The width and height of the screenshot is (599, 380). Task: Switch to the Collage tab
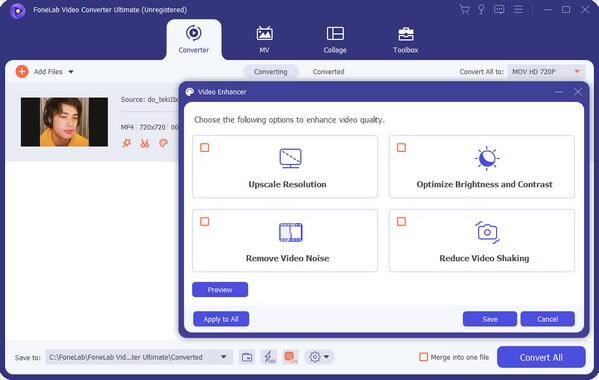[335, 40]
